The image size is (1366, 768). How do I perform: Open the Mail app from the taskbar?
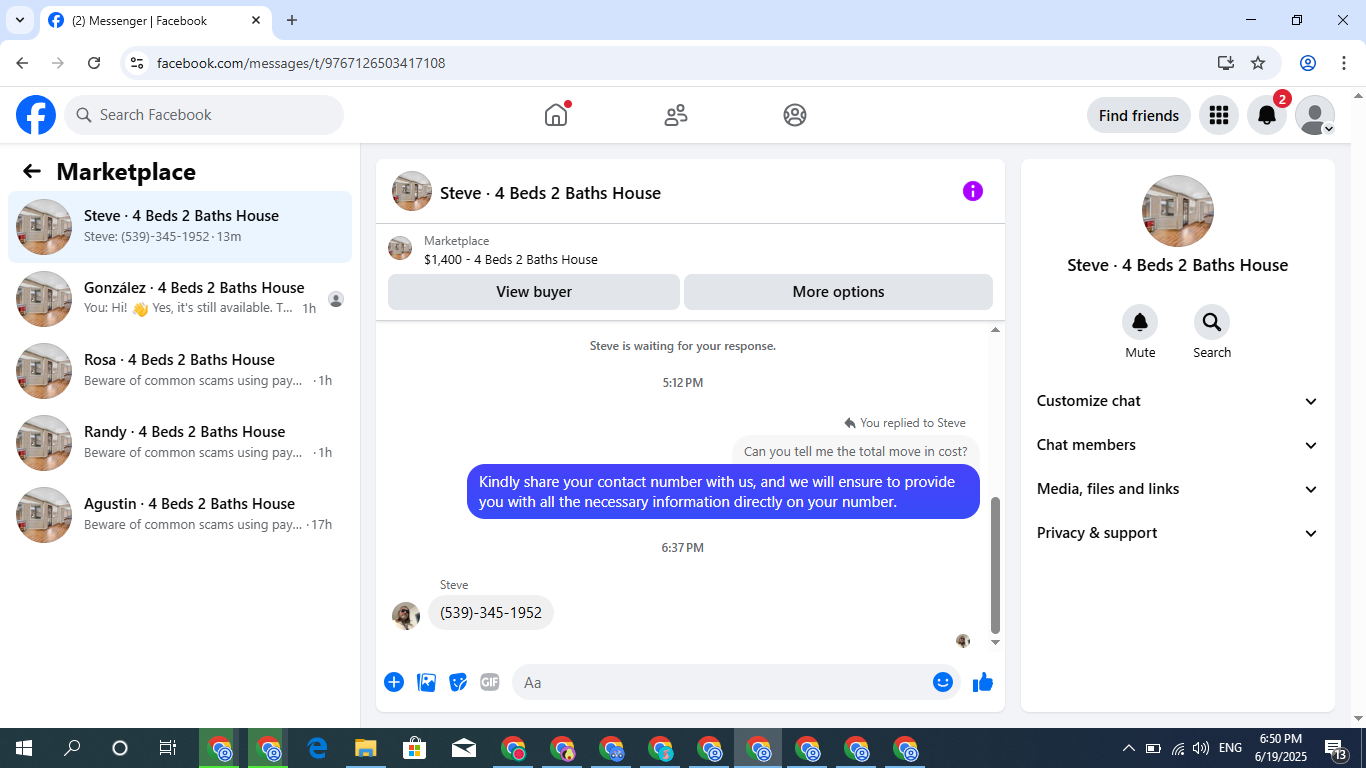pyautogui.click(x=463, y=748)
